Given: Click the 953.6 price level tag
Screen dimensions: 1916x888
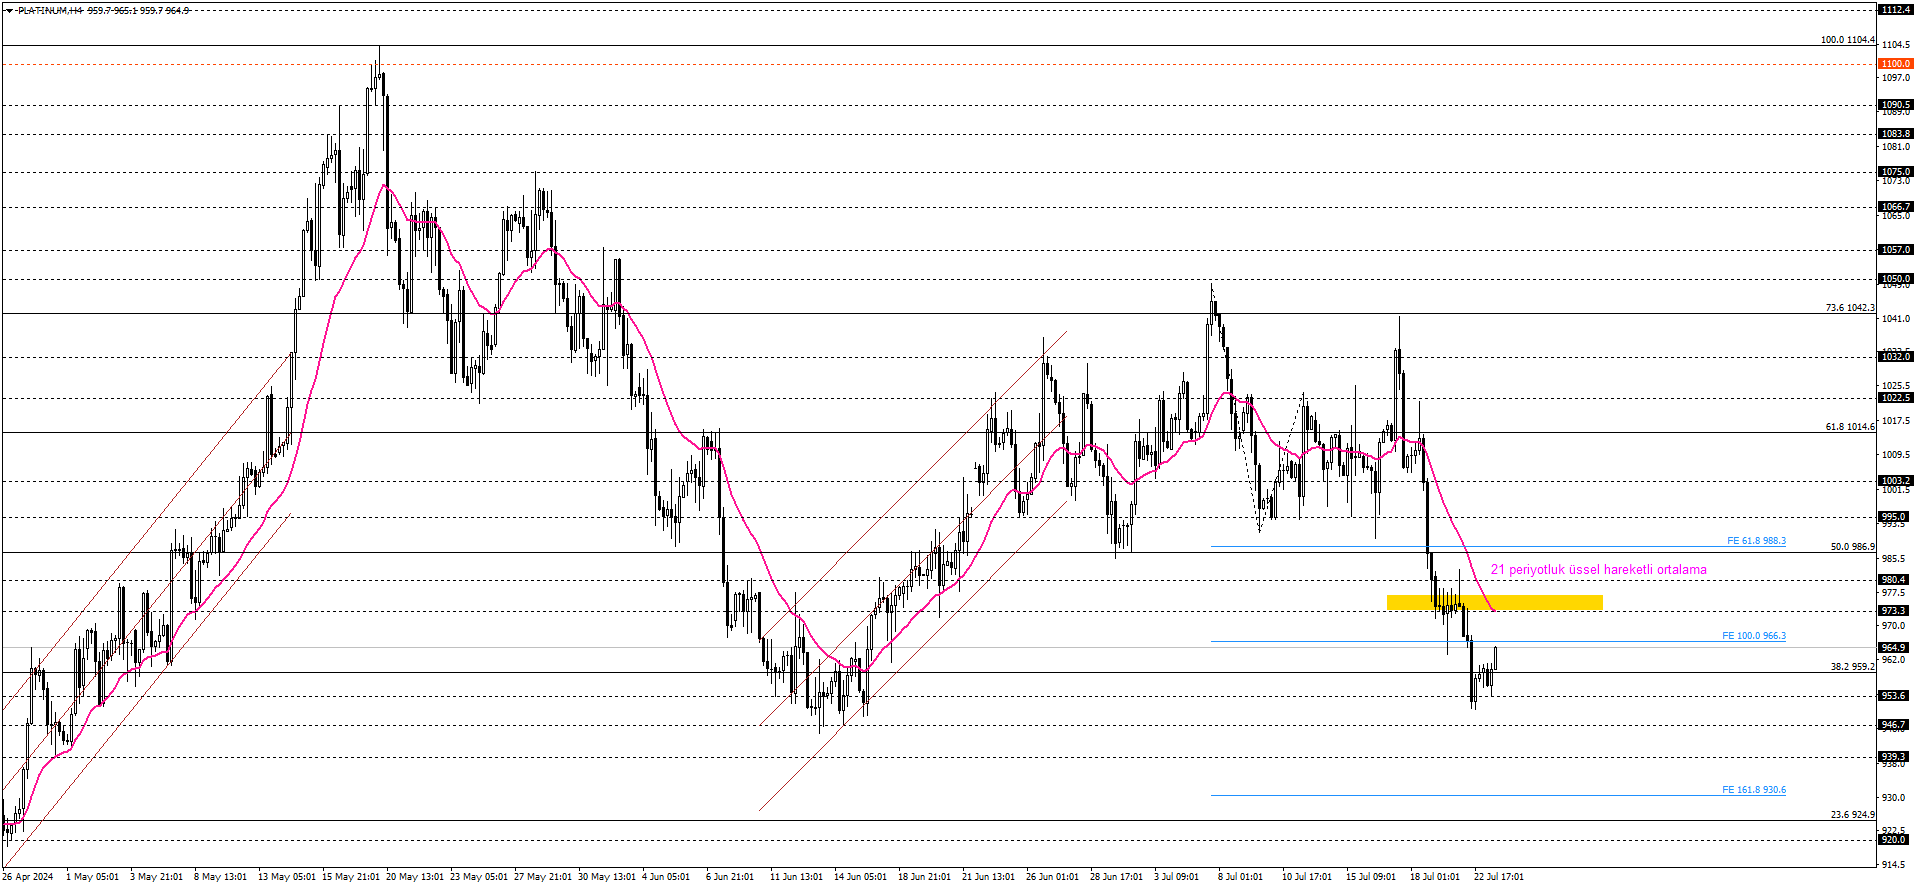Looking at the screenshot, I should pyautogui.click(x=1895, y=696).
